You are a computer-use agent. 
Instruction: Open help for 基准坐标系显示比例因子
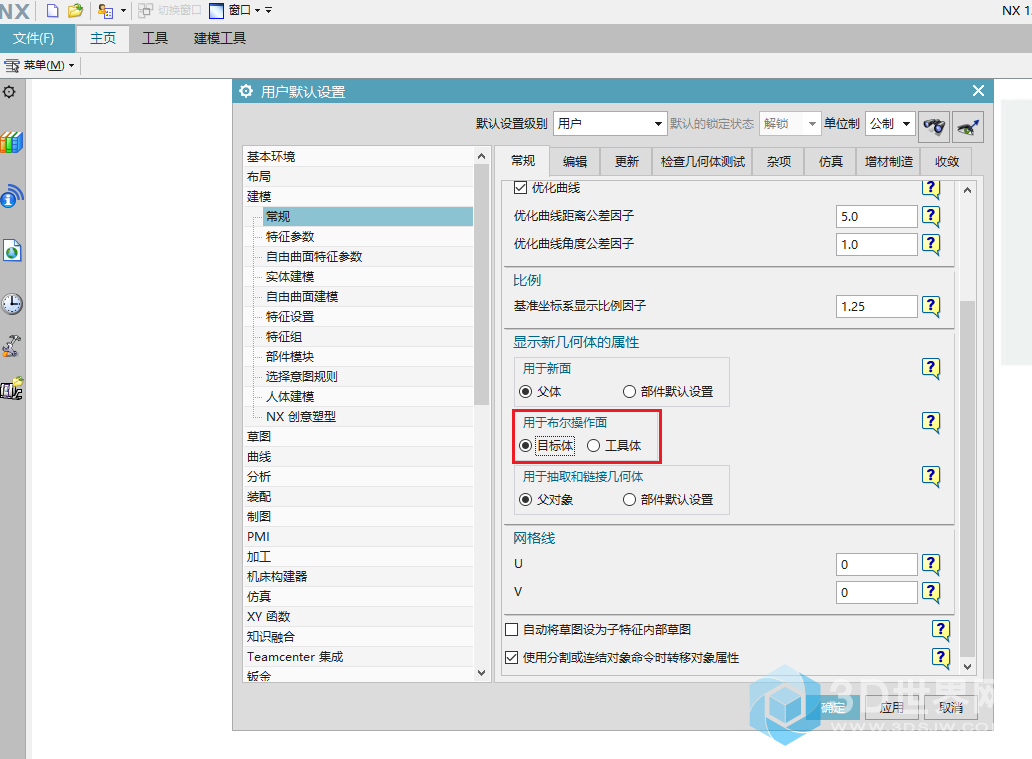pos(931,305)
